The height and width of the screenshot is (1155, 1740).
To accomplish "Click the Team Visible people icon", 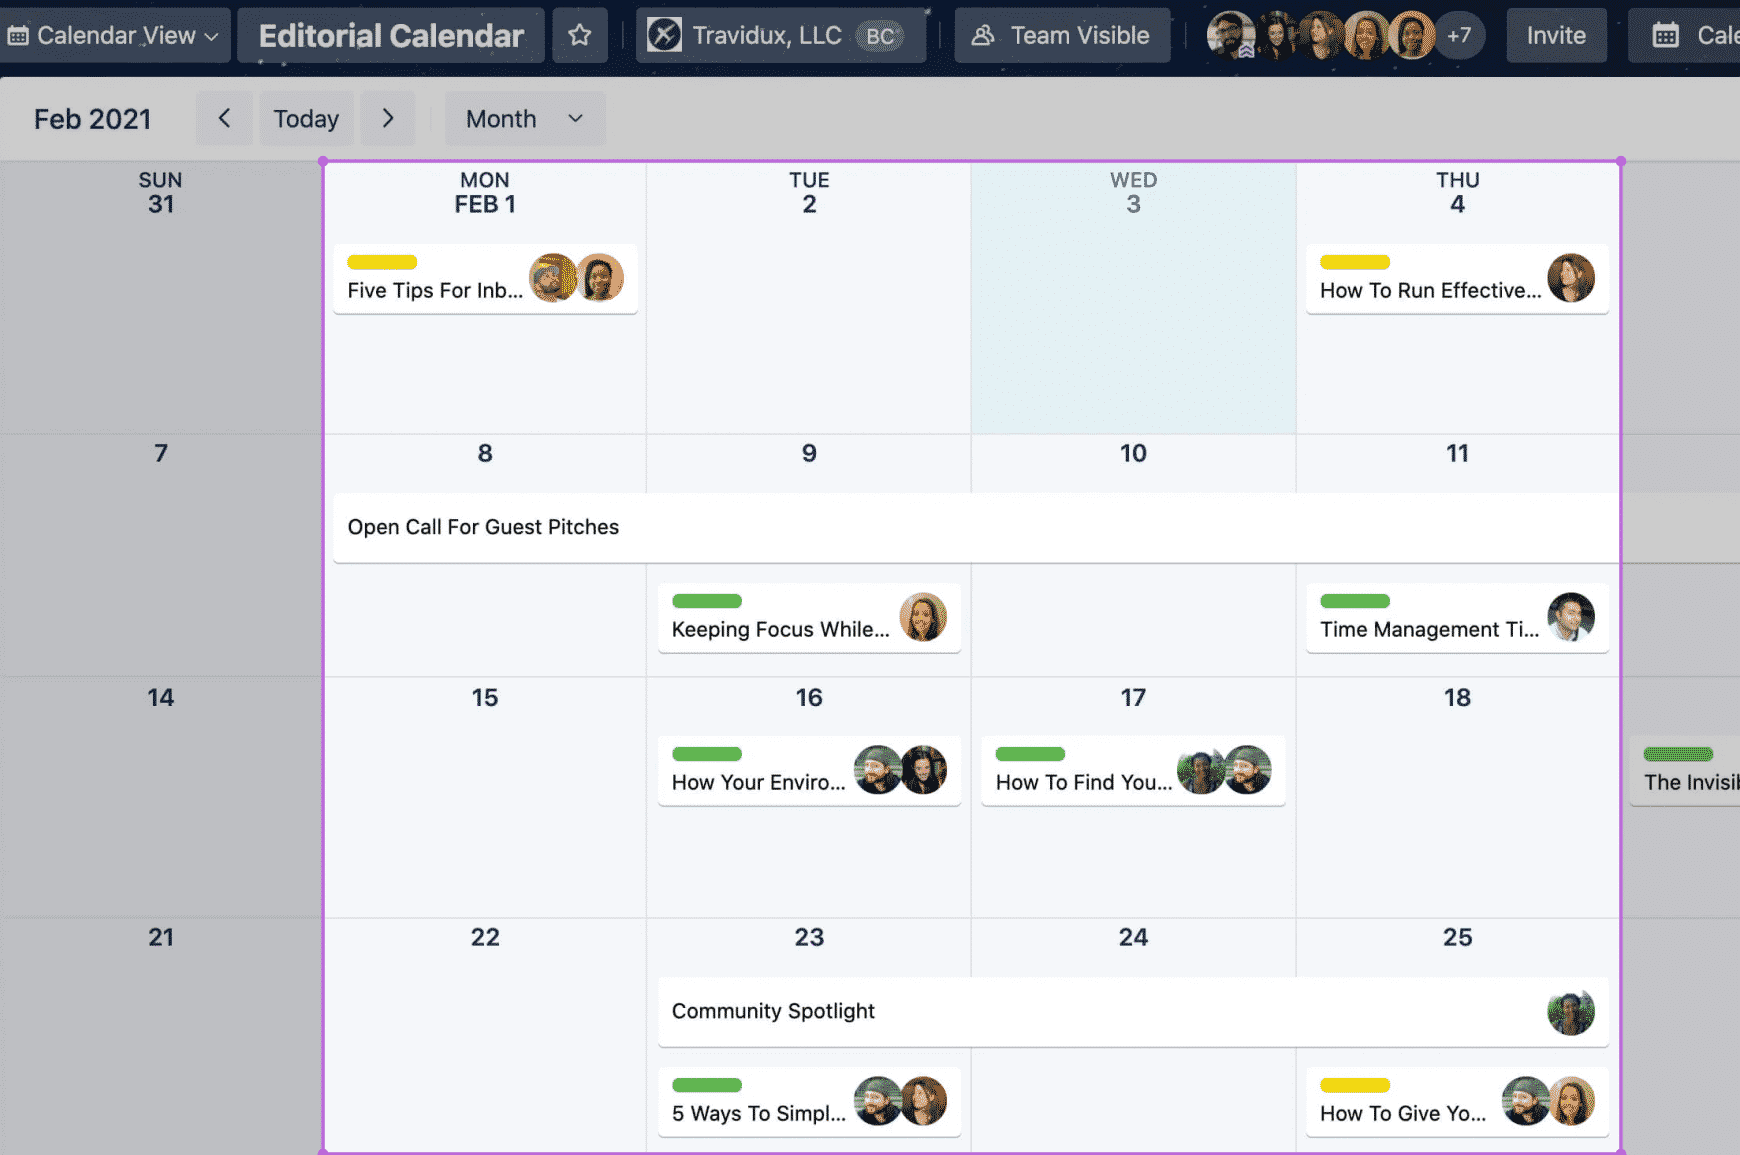I will (x=983, y=36).
